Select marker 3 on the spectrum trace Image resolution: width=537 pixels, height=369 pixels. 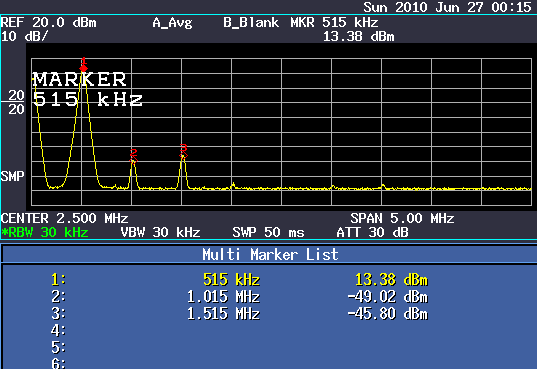tap(184, 151)
